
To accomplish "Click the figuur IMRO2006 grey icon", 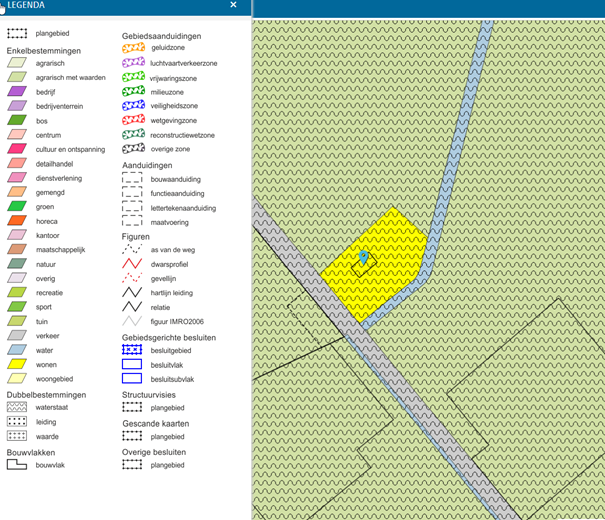I will coord(132,321).
